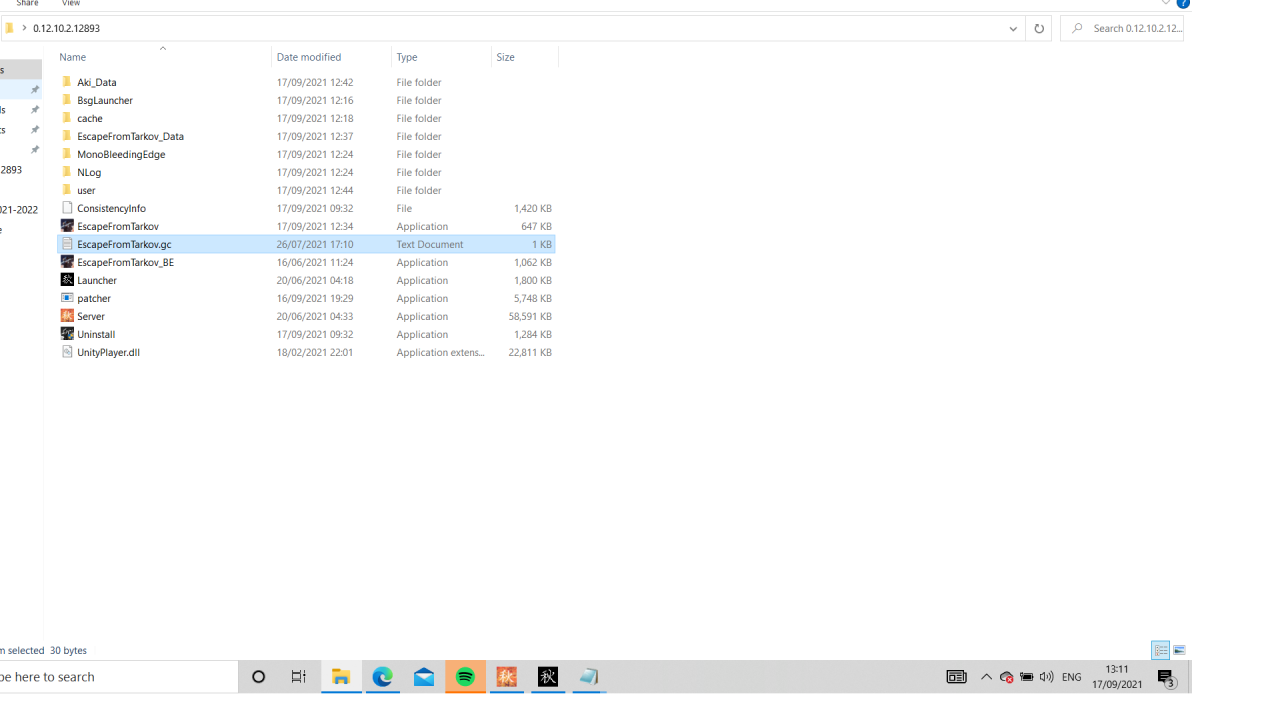The image size is (1280, 720).
Task: Open File Explorer taskbar icon
Action: (341, 677)
